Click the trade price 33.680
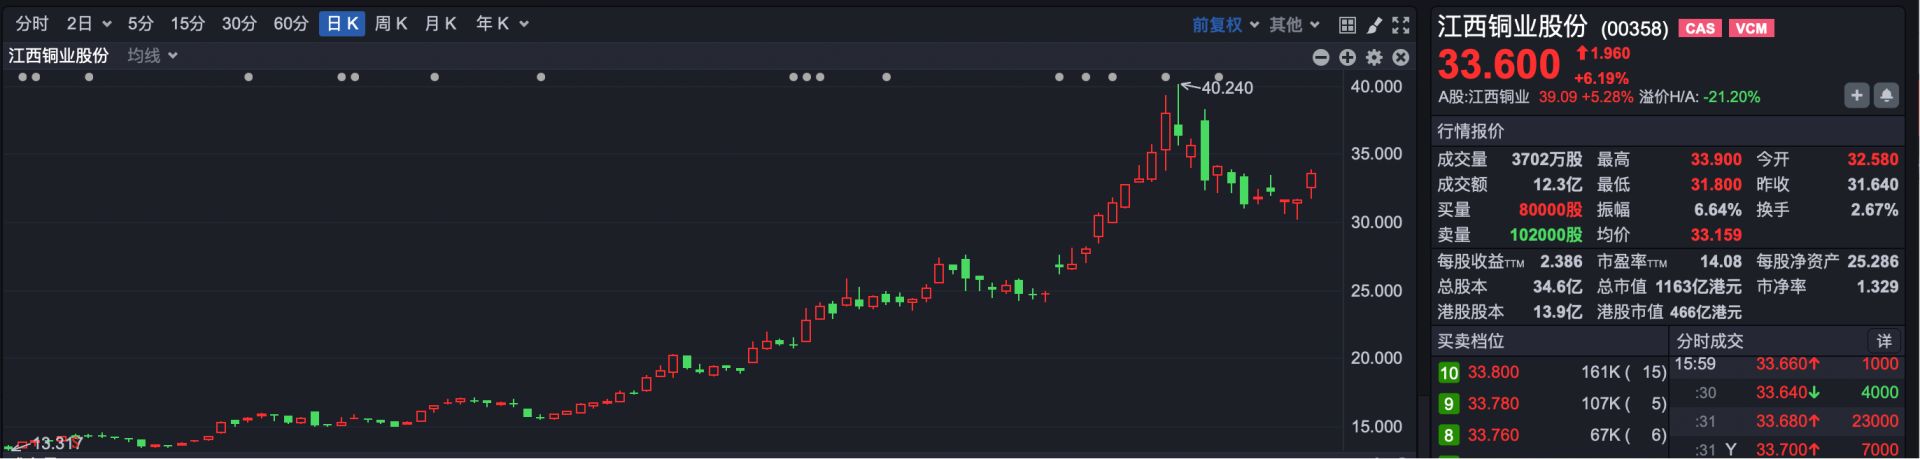The image size is (1920, 459). 1788,421
